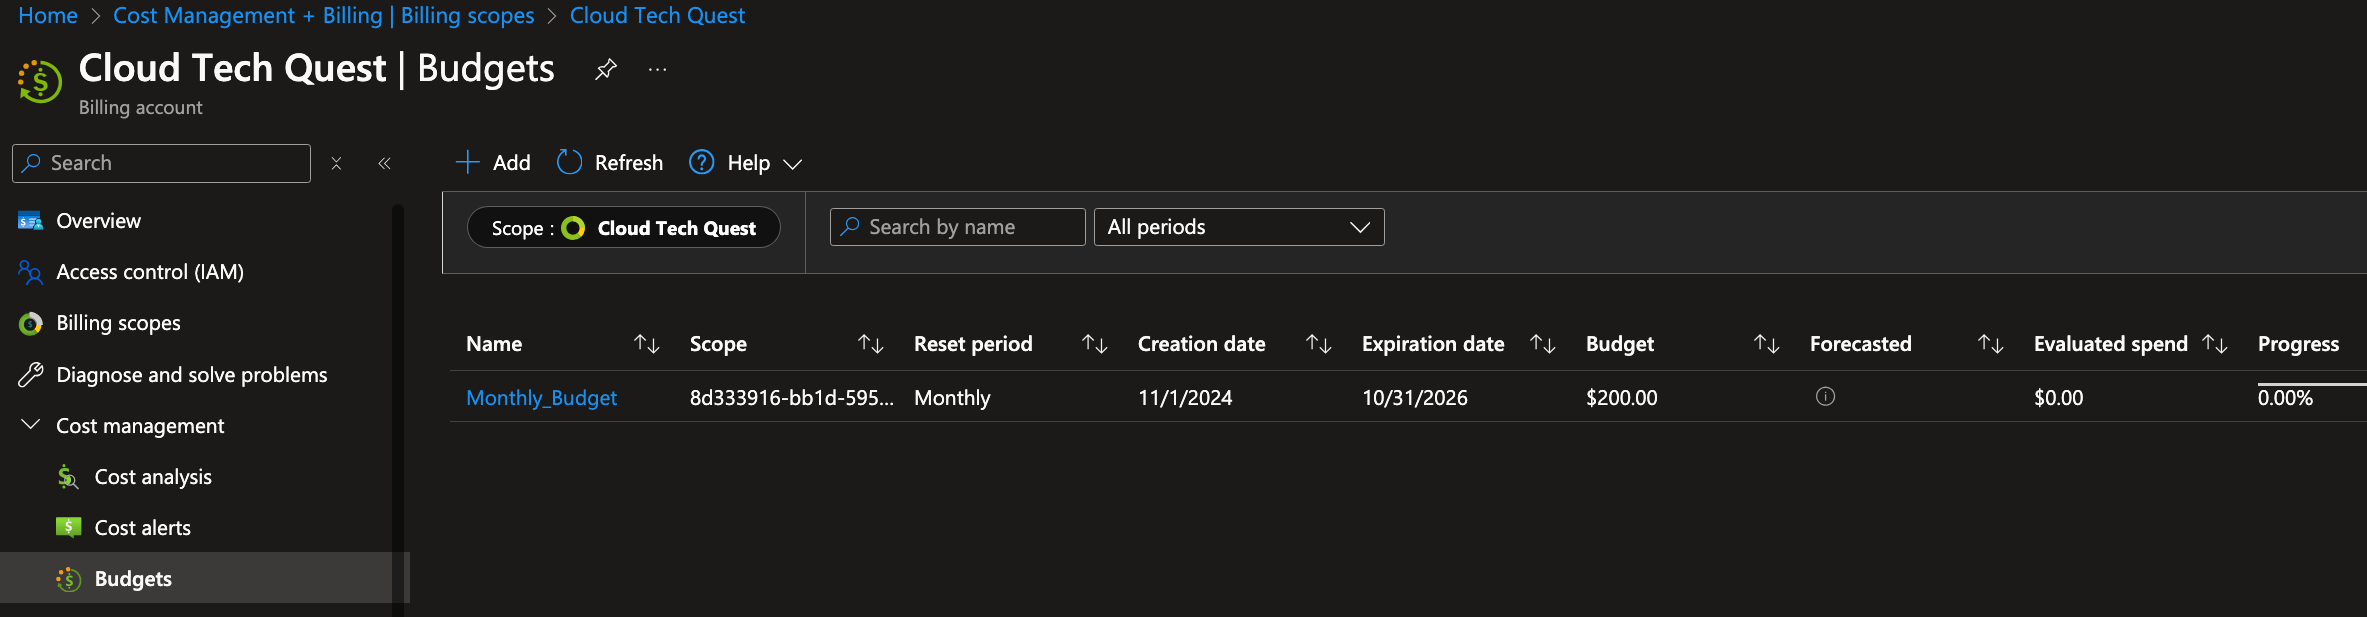Click the Cost alerts icon
Screen dimensions: 2367x617
click(x=68, y=528)
